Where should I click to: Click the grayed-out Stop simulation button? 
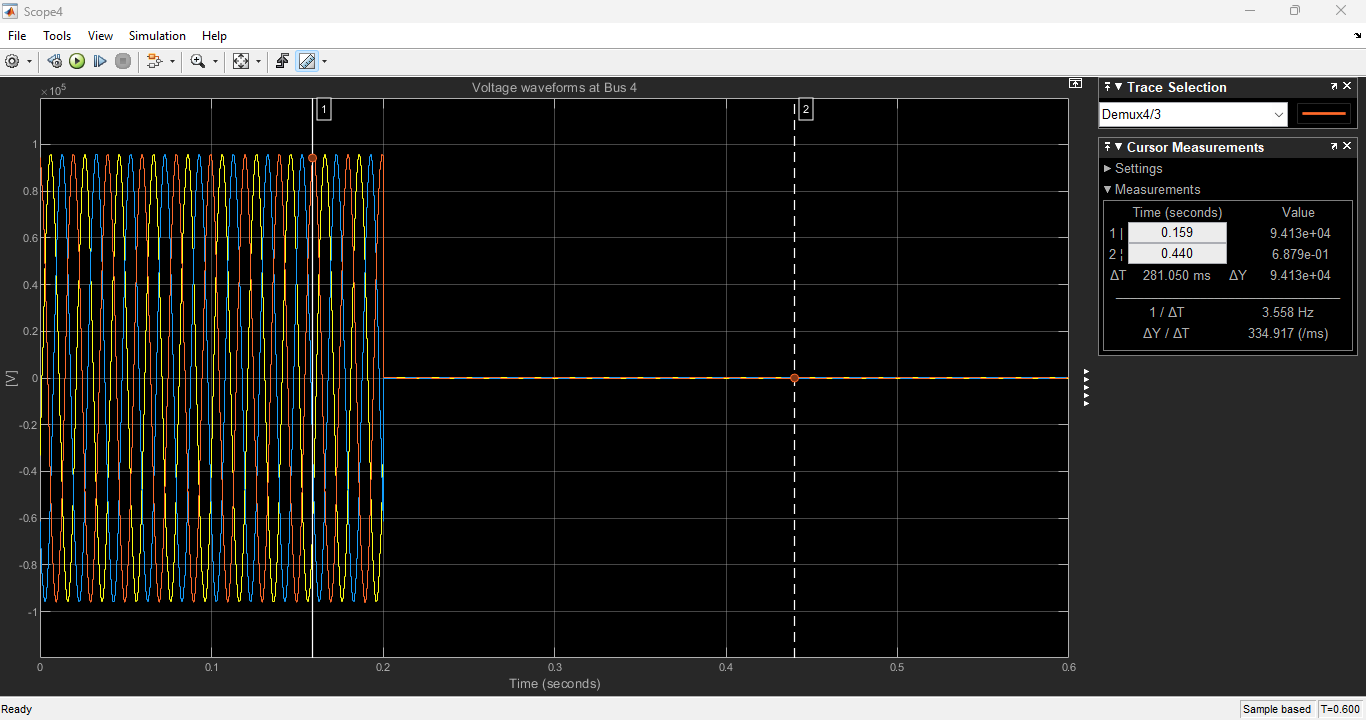point(123,61)
